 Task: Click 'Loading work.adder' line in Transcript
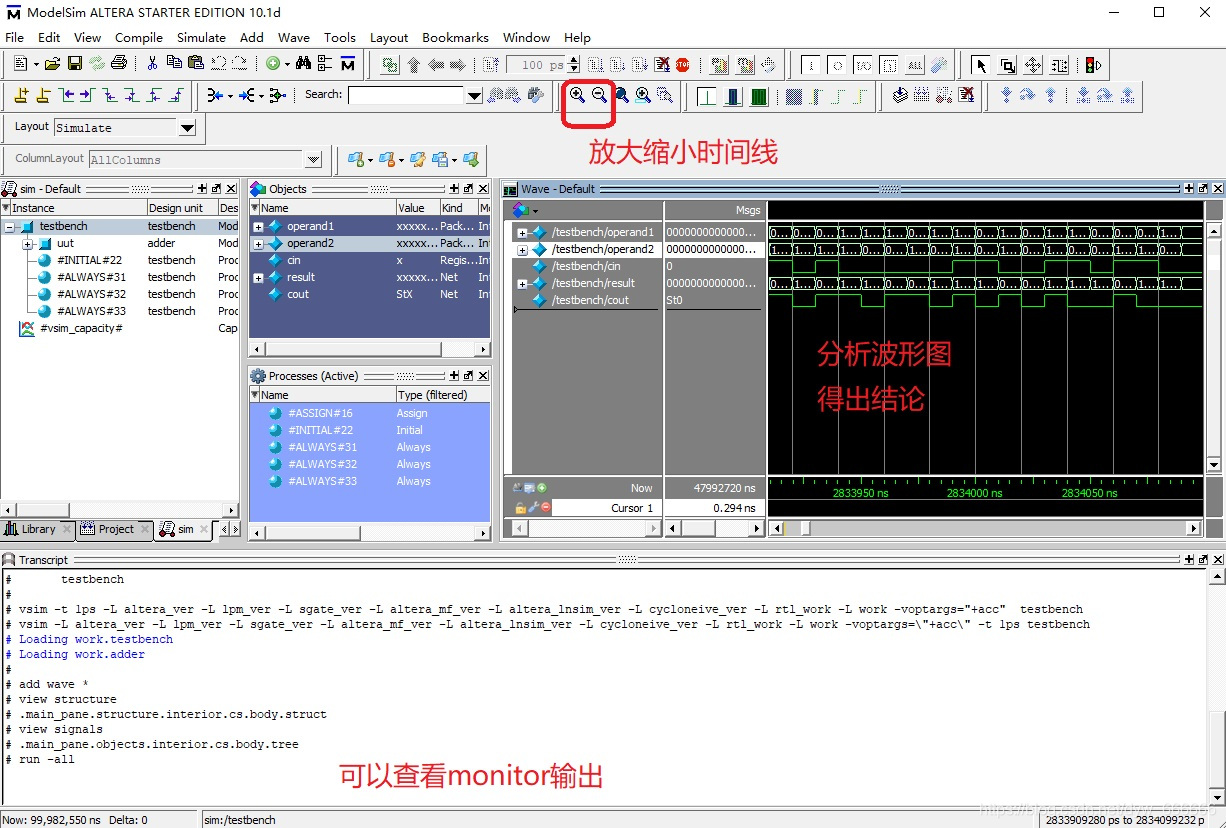81,655
